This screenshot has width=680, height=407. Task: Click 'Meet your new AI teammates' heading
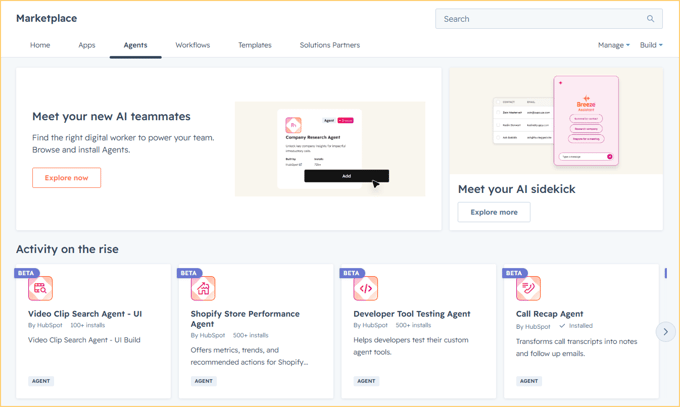pyautogui.click(x=111, y=116)
